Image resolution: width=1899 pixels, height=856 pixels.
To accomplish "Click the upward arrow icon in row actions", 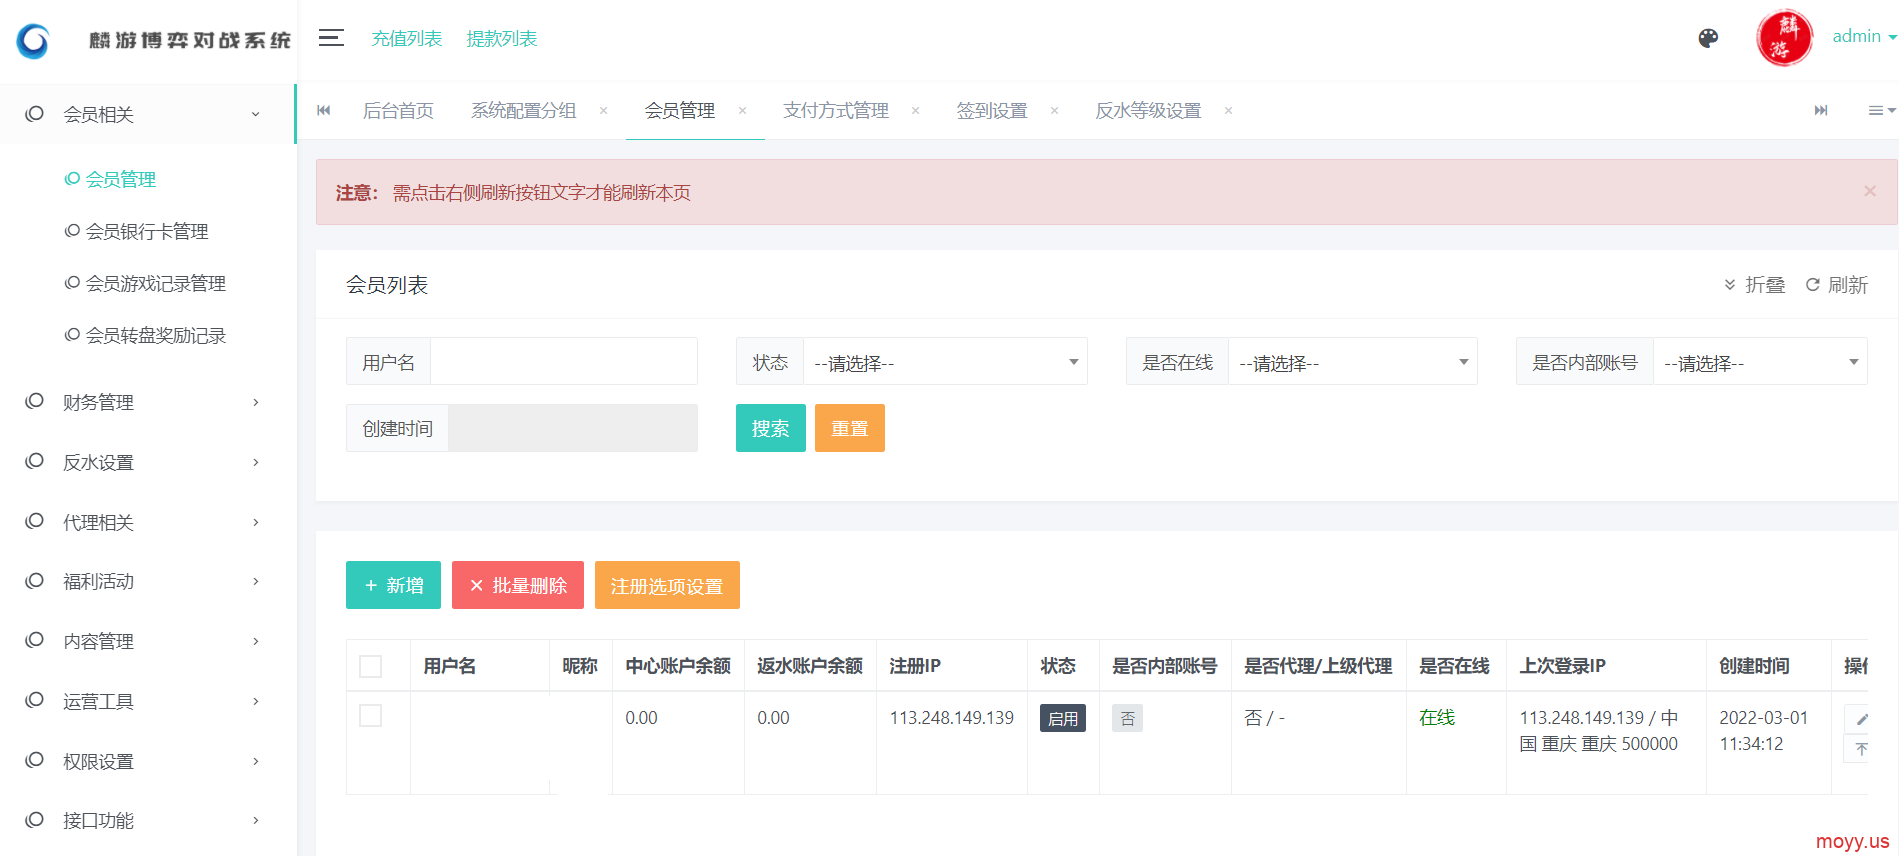I will pos(1861,748).
